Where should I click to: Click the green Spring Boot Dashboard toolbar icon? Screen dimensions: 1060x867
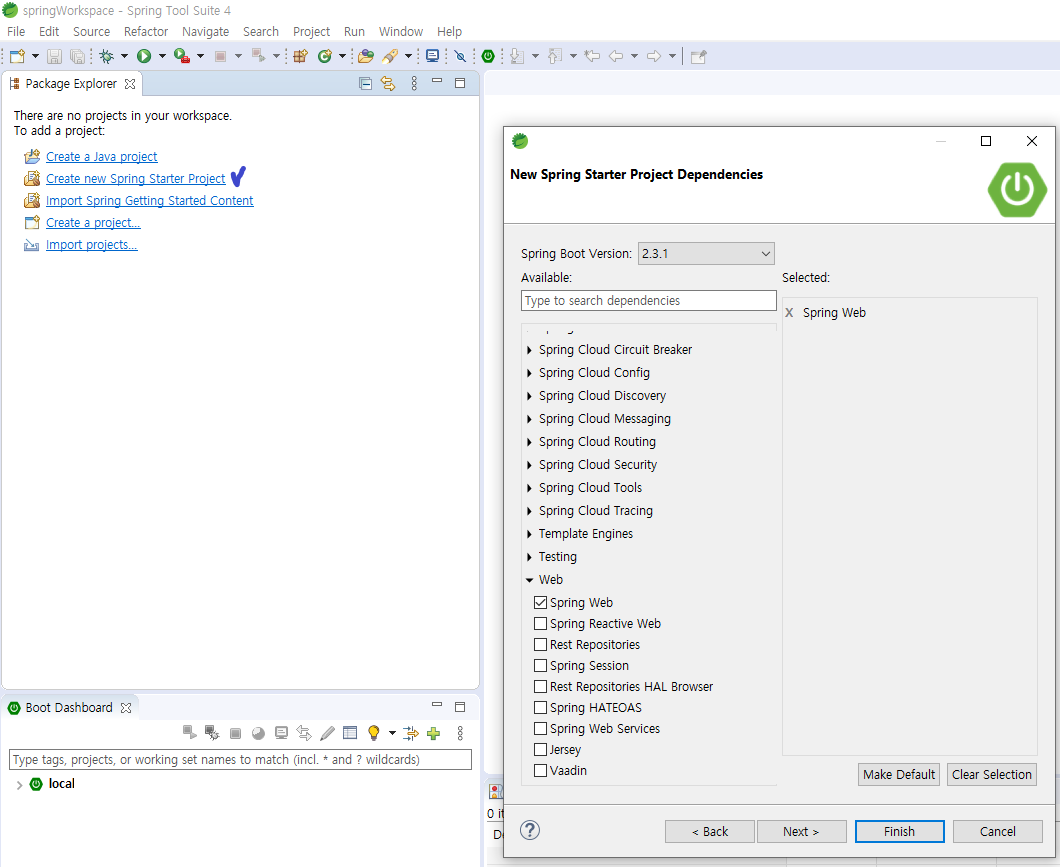(488, 56)
